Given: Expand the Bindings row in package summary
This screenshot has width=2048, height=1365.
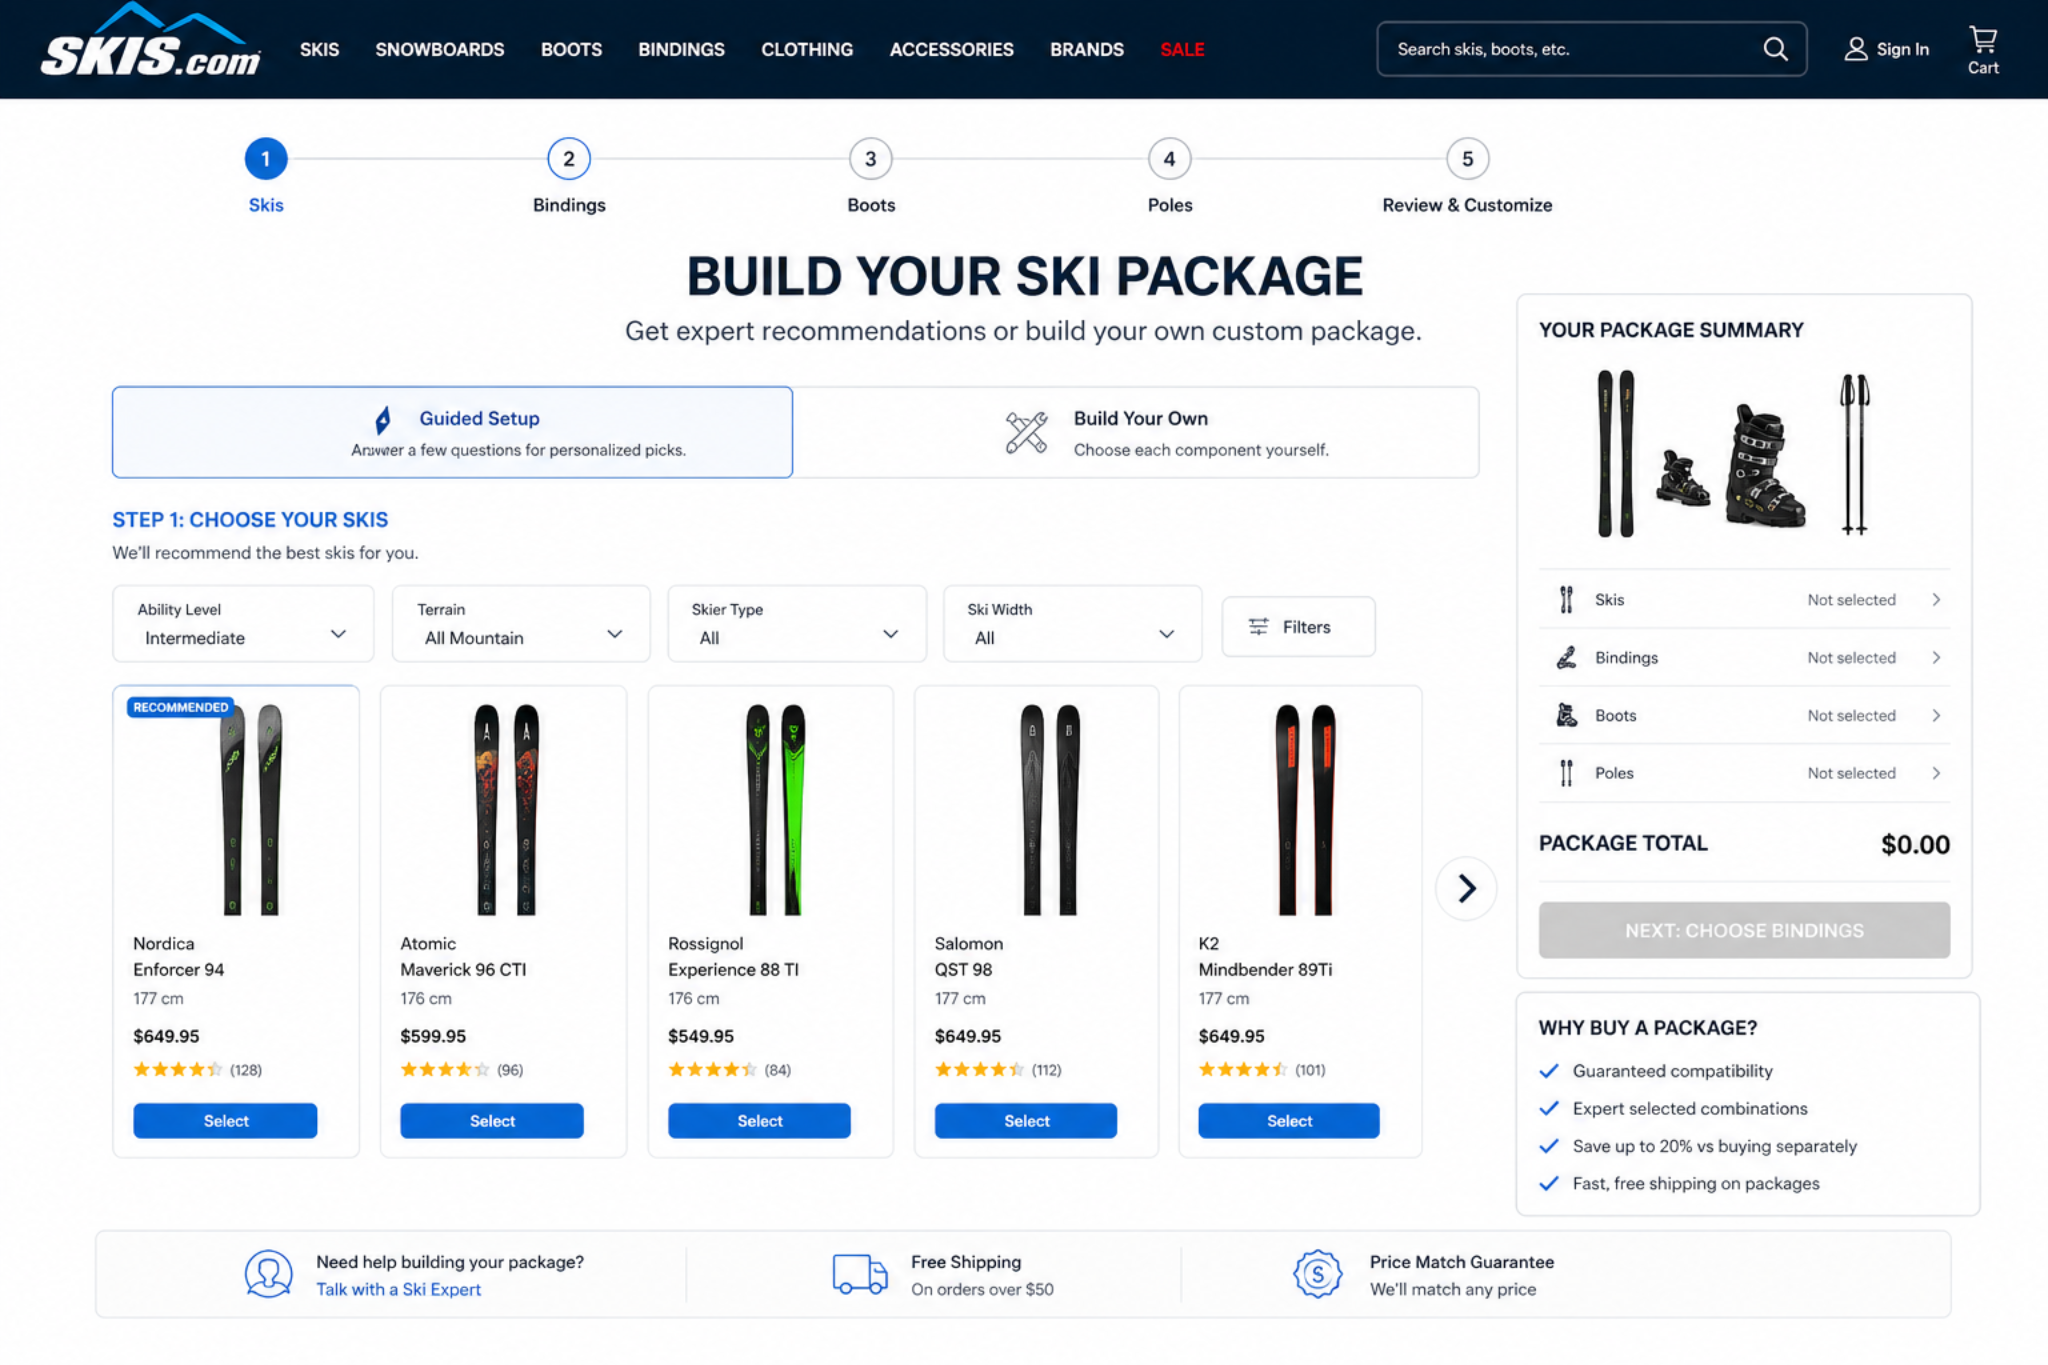Looking at the screenshot, I should 1938,657.
